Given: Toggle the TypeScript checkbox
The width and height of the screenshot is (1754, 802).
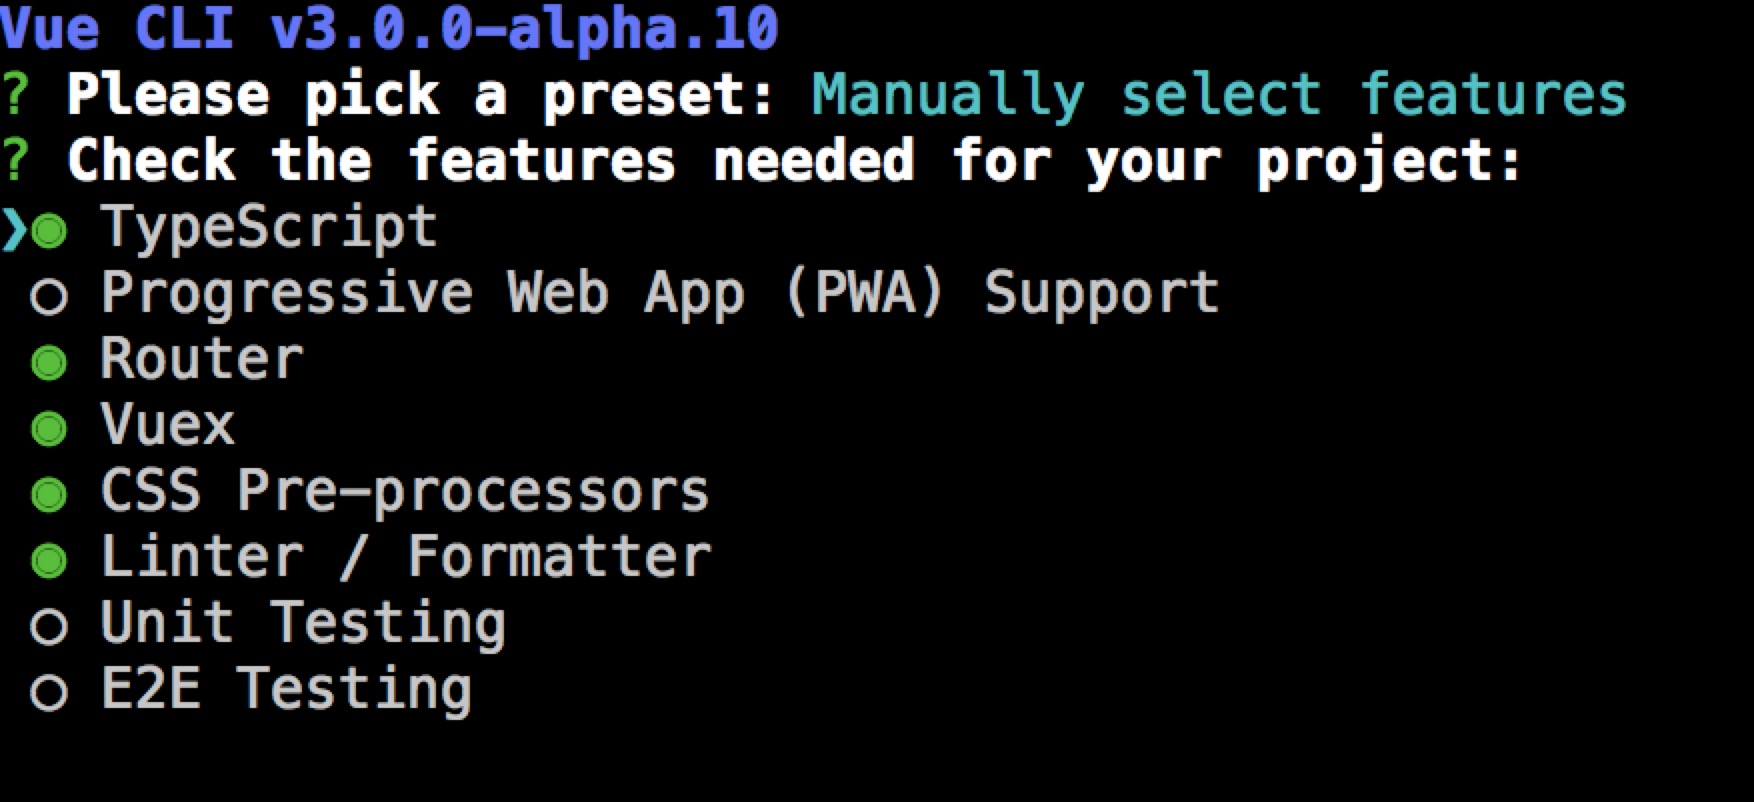Looking at the screenshot, I should 49,232.
